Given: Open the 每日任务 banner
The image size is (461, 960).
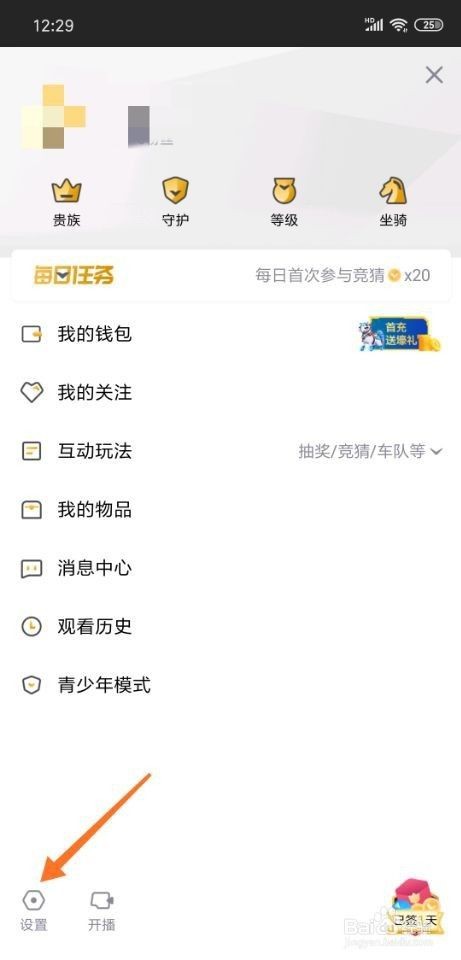Looking at the screenshot, I should pyautogui.click(x=231, y=276).
